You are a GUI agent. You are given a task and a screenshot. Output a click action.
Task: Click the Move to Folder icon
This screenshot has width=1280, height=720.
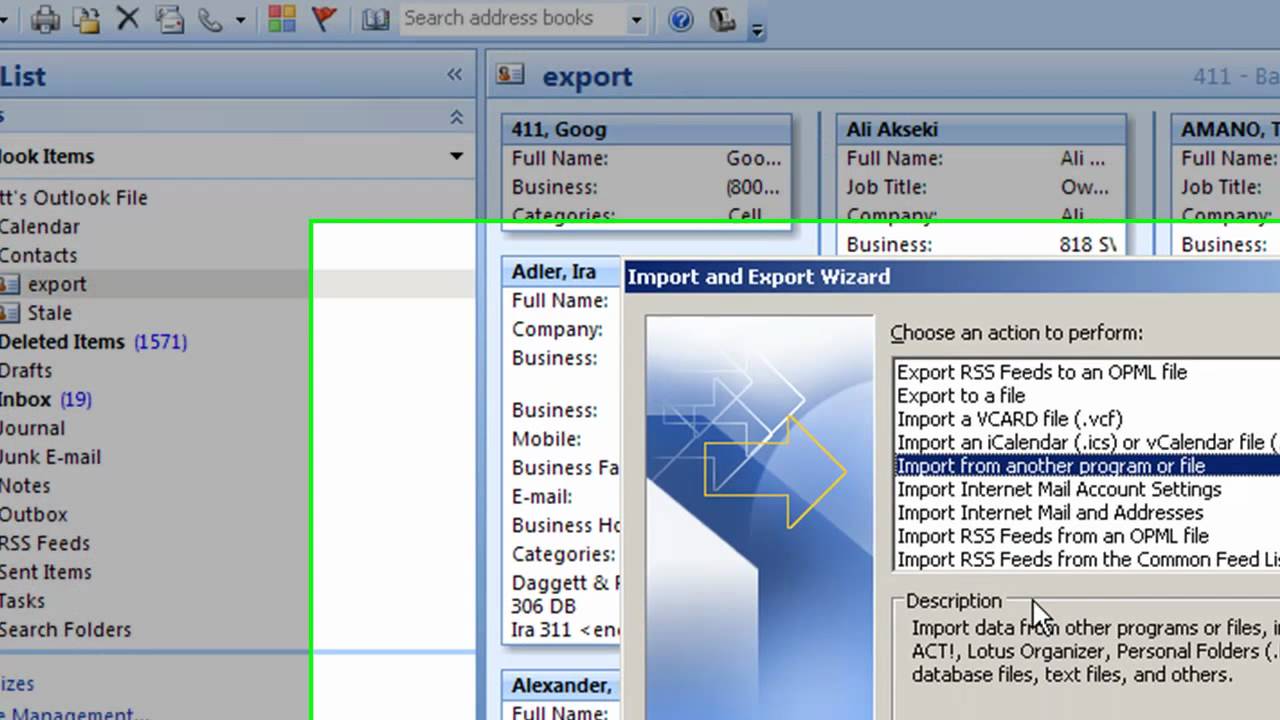(x=87, y=18)
